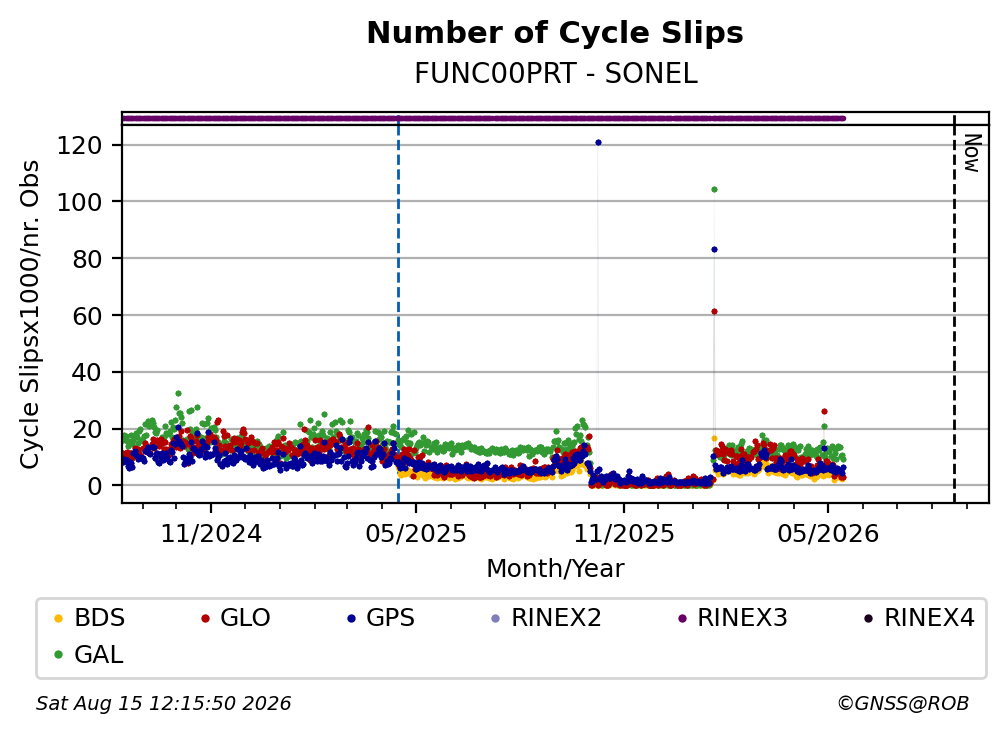The image size is (1008, 734).
Task: Click the GLO red legend marker
Action: 205,619
